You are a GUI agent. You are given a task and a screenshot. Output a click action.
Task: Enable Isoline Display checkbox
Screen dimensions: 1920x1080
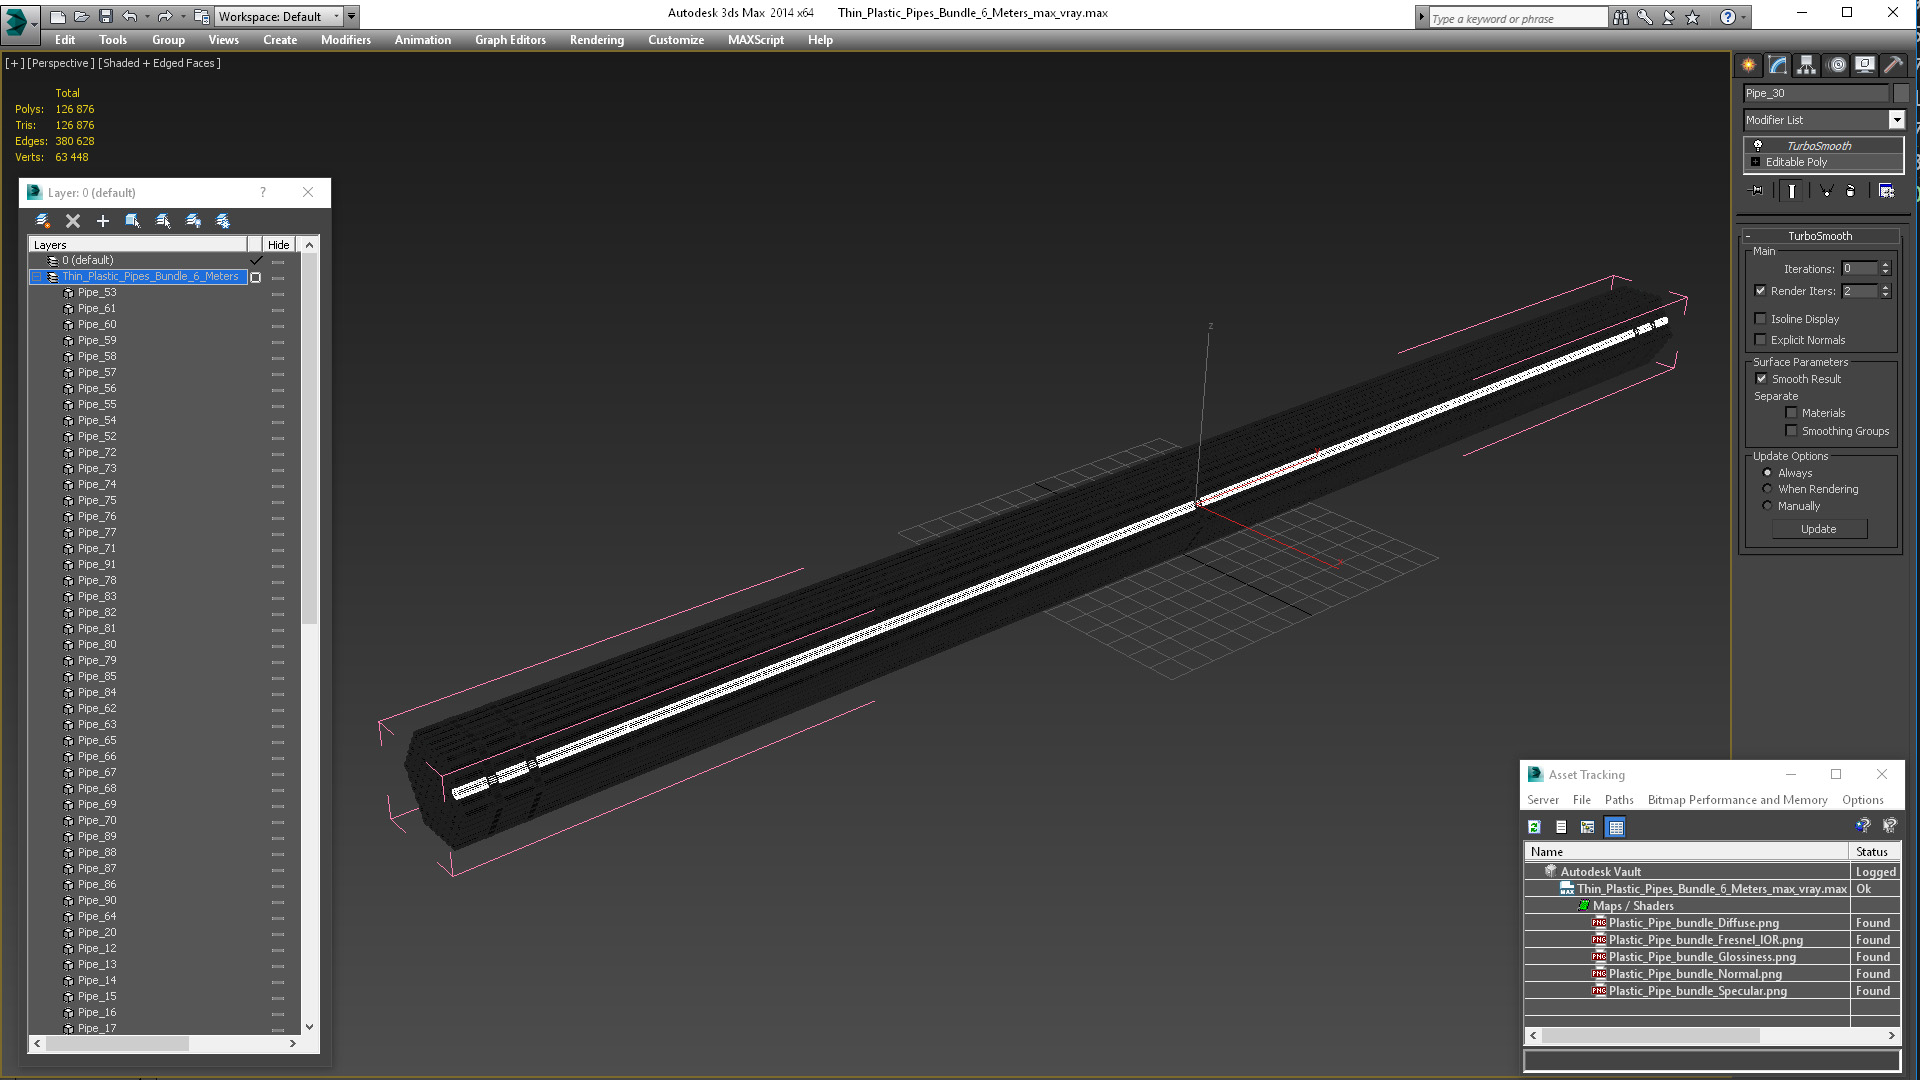tap(1760, 319)
